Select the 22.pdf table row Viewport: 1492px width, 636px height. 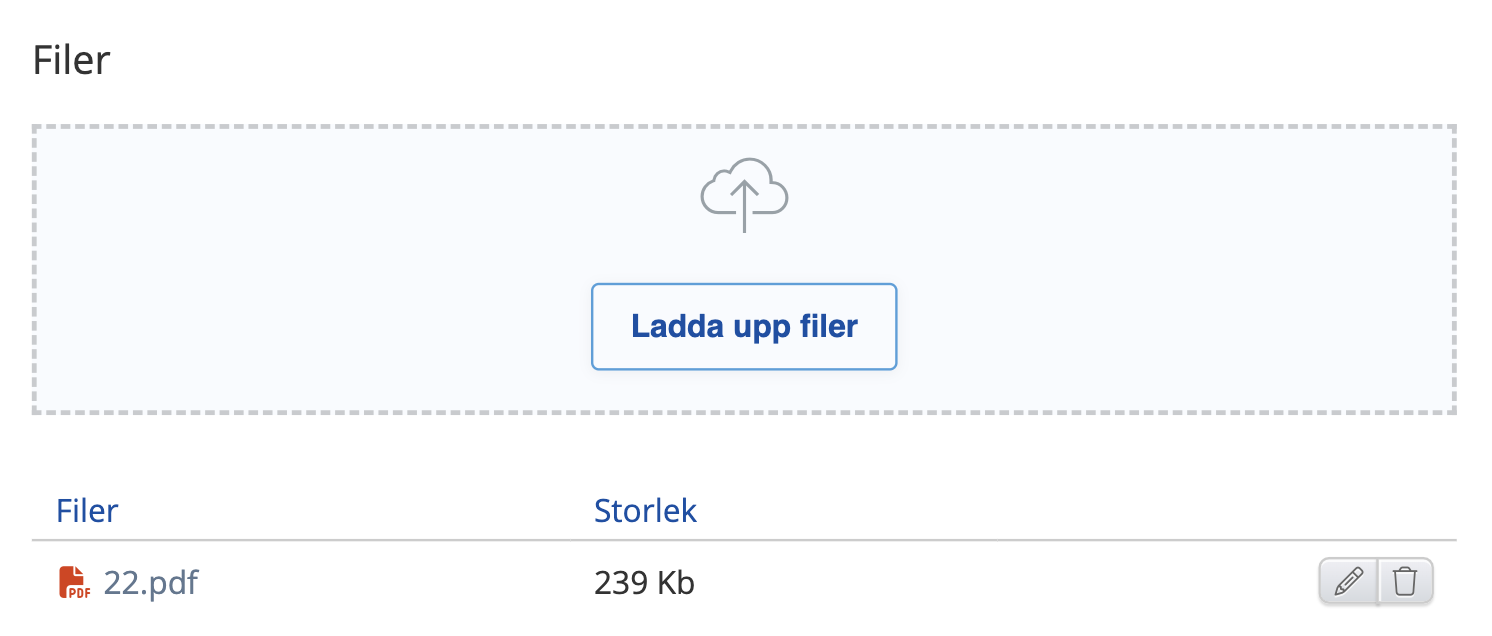tap(744, 582)
